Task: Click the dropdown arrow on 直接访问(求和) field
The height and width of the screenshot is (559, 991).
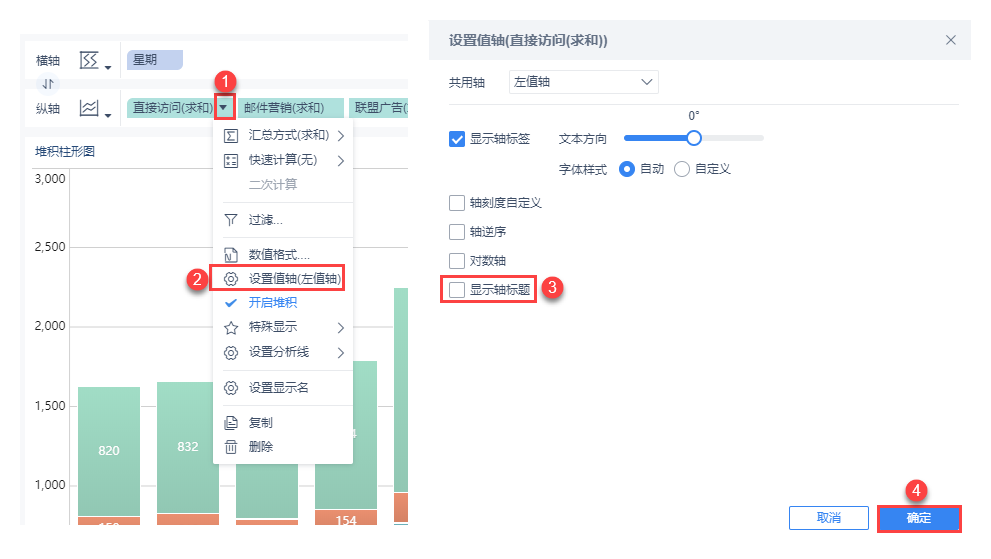Action: (x=225, y=108)
